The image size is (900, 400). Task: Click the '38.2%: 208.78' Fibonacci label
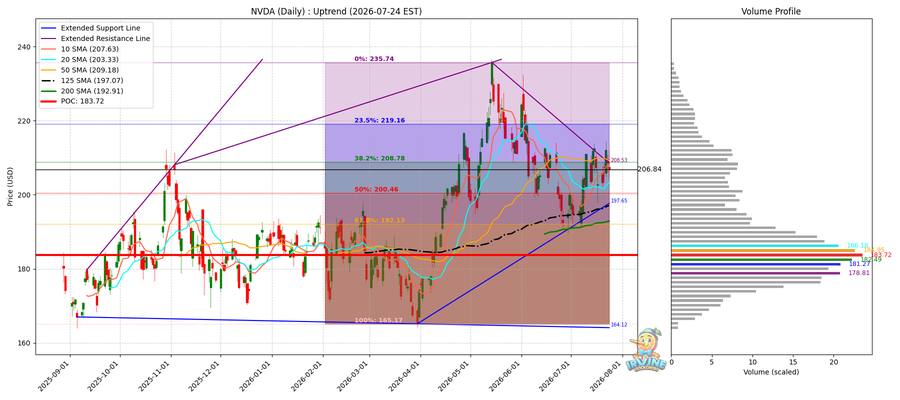(x=377, y=158)
